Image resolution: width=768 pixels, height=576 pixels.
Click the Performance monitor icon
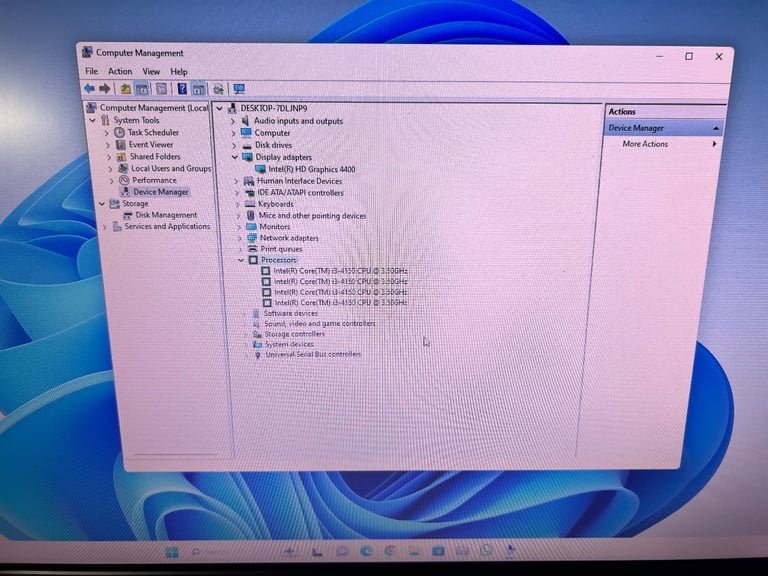pos(124,180)
